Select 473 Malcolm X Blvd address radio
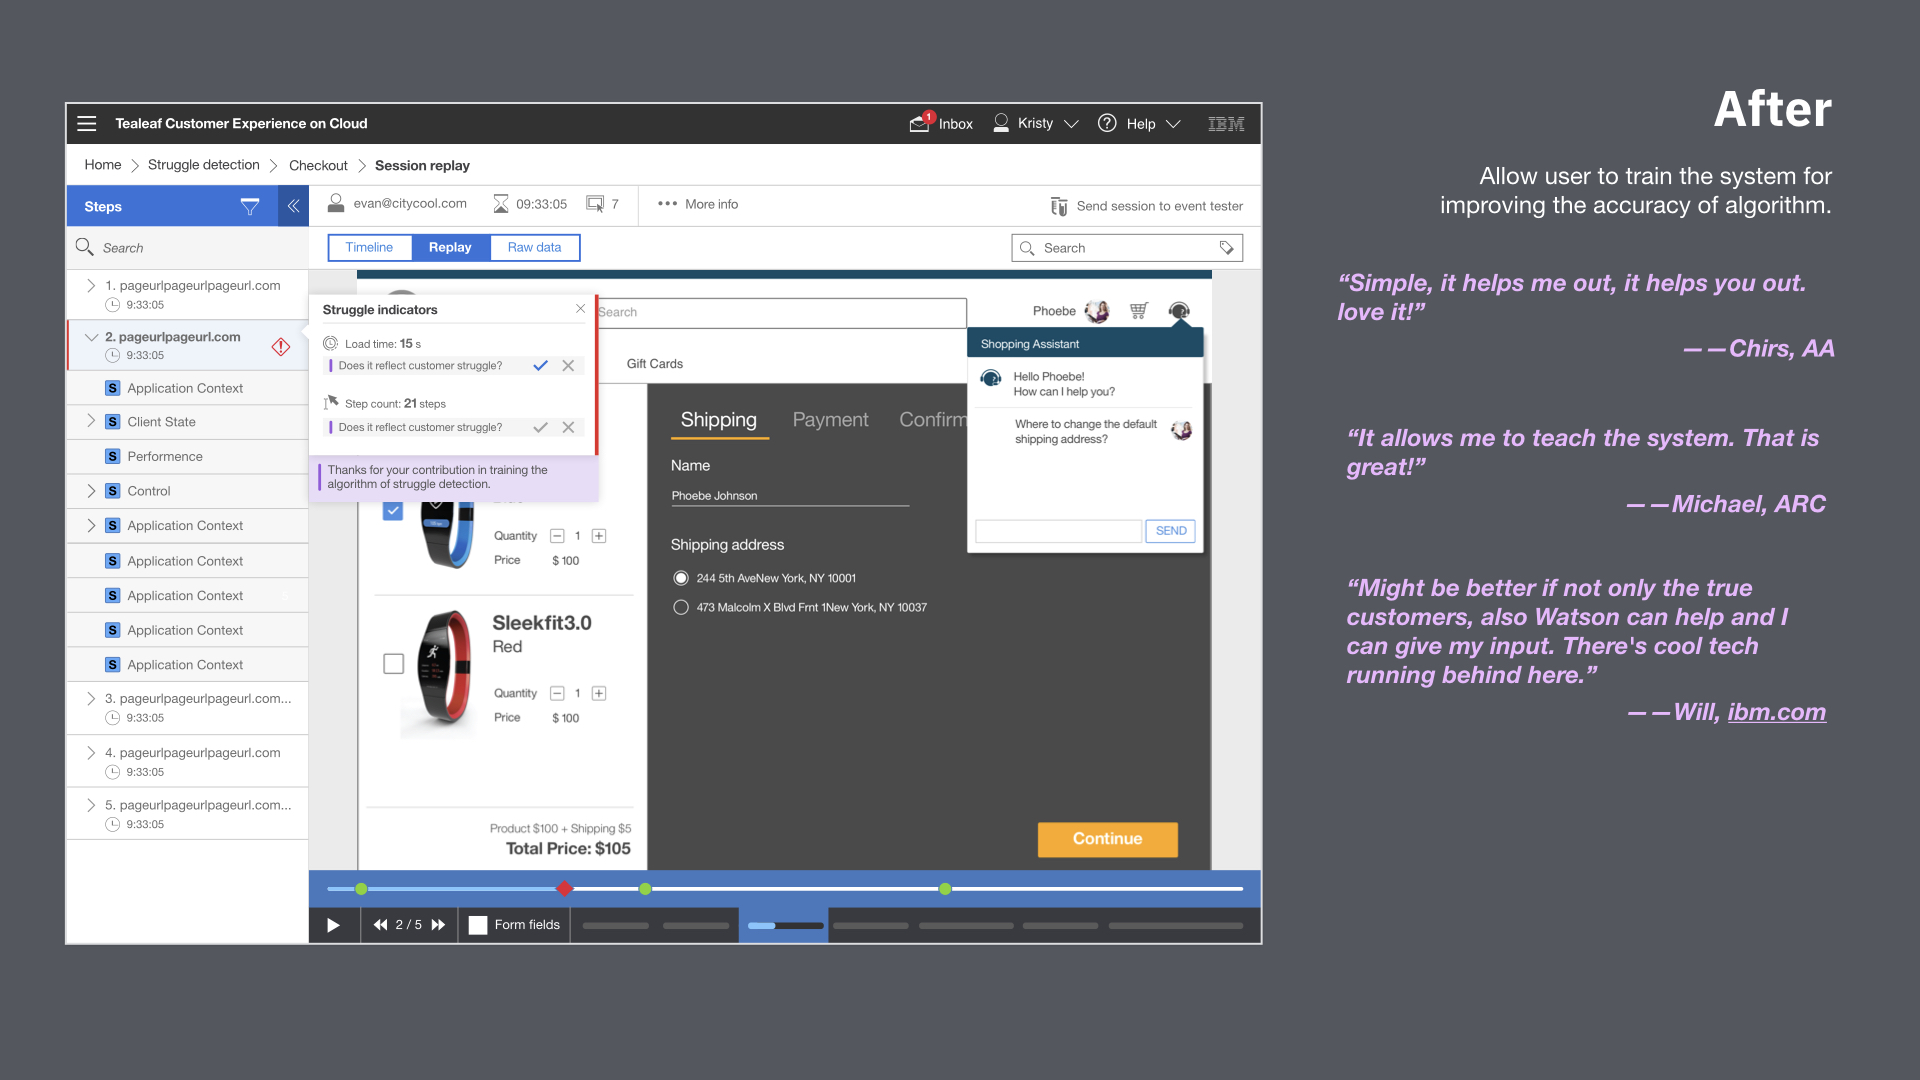Viewport: 1920px width, 1080px height. [681, 607]
